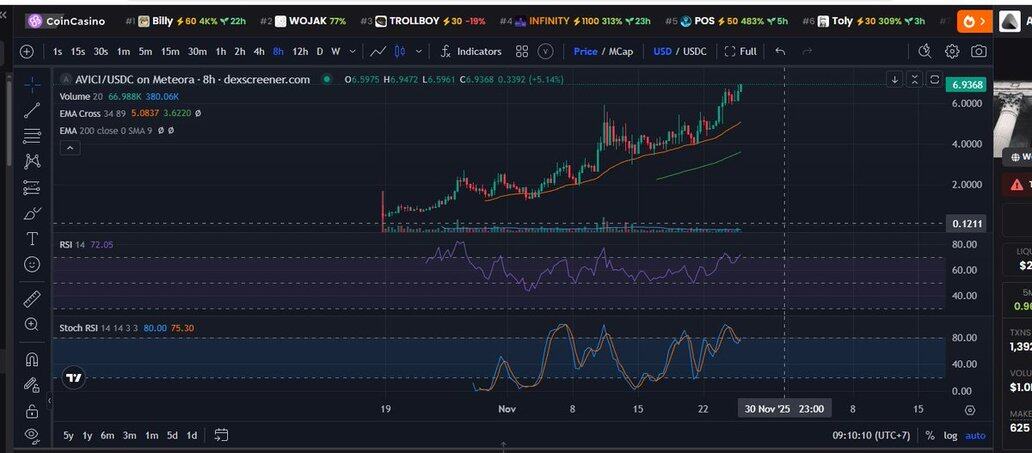Open chart type dropdown chevron
Screen dimensions: 1032x453
pyautogui.click(x=421, y=51)
